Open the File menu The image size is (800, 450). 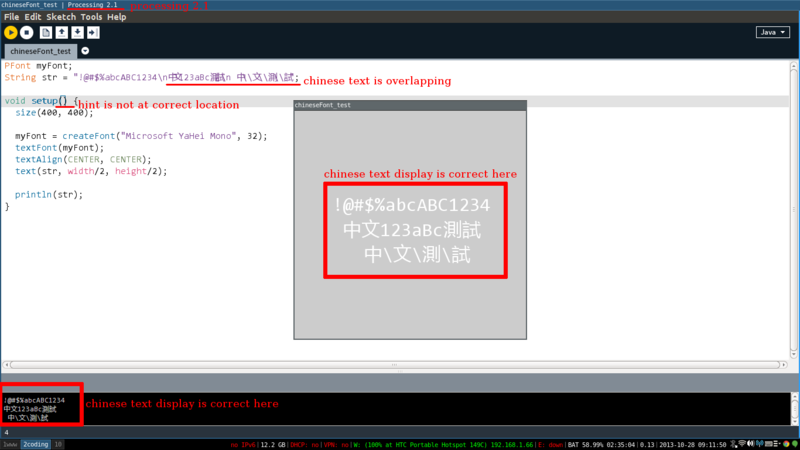tap(11, 17)
